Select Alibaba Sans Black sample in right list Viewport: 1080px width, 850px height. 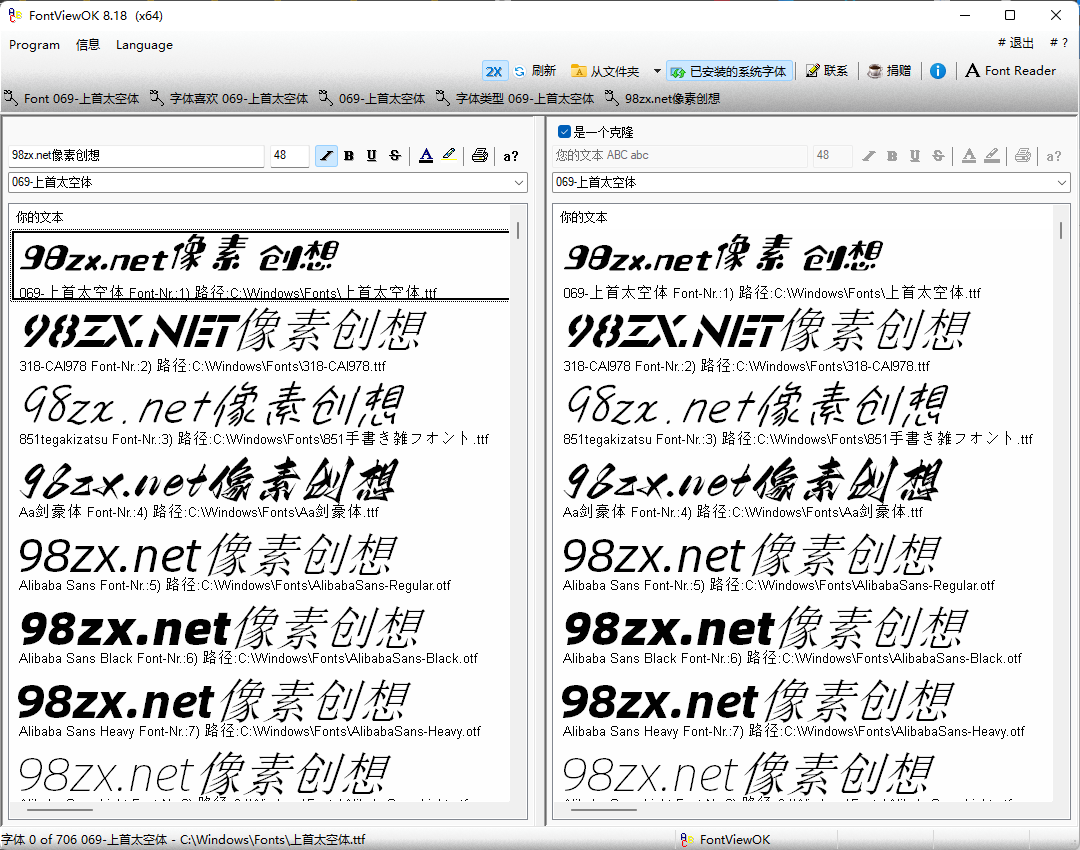click(x=805, y=632)
